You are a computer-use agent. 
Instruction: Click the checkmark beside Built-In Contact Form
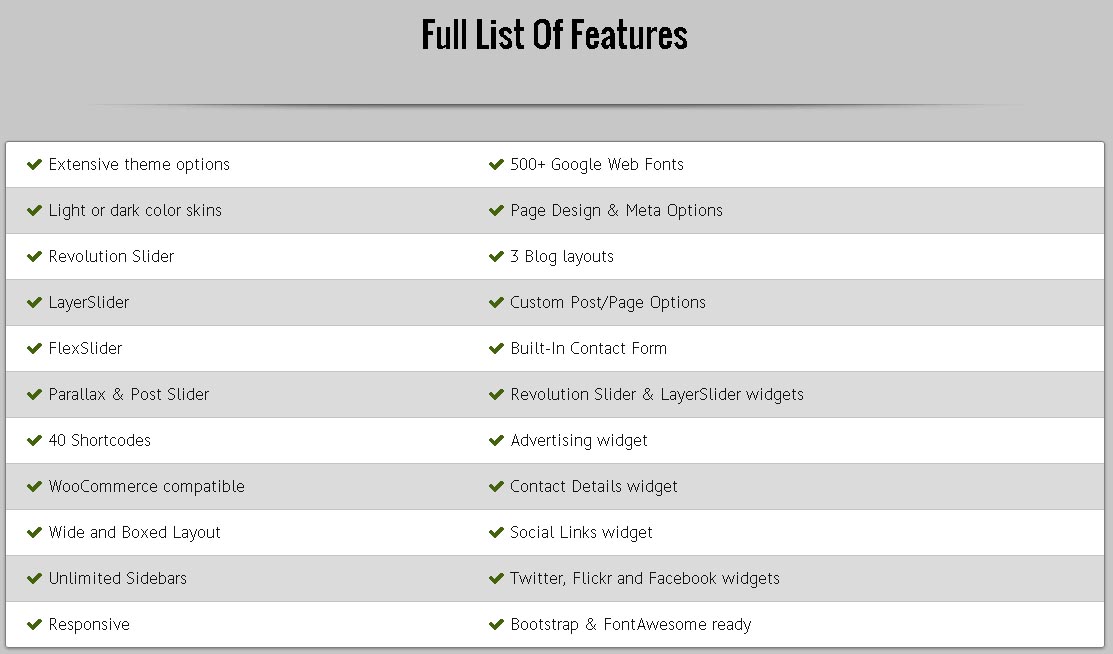click(496, 348)
